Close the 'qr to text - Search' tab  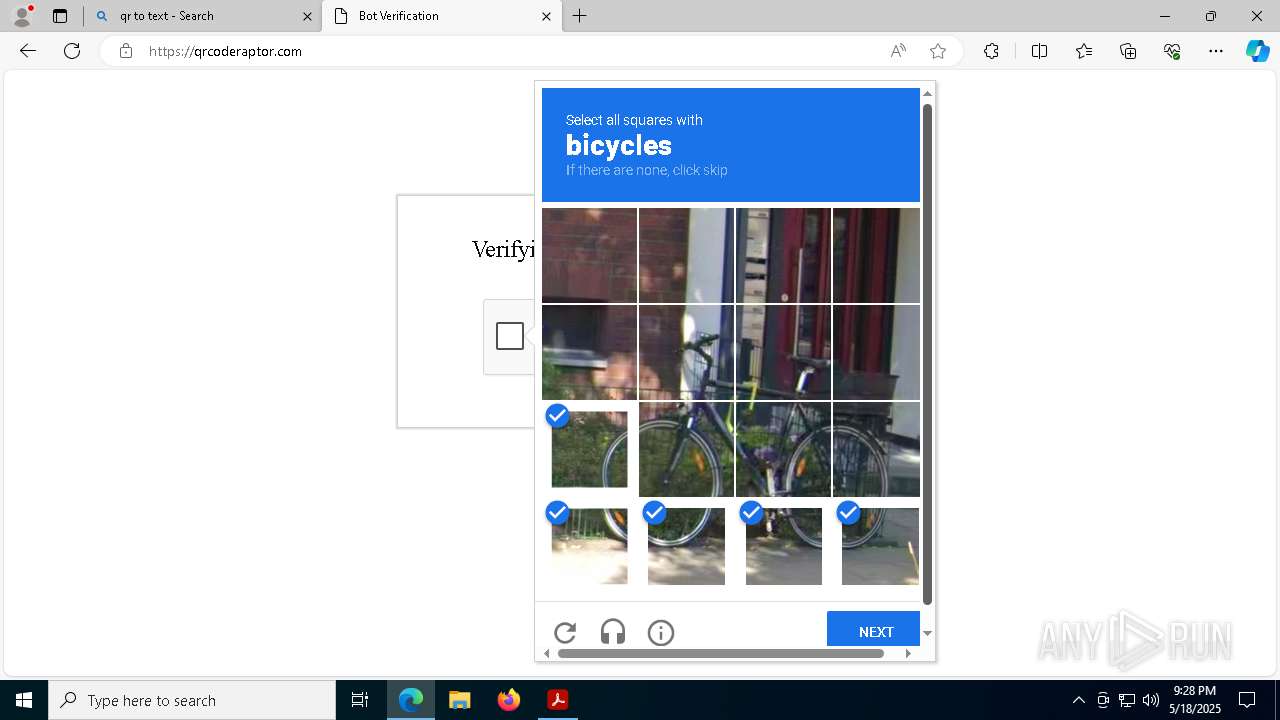click(307, 16)
